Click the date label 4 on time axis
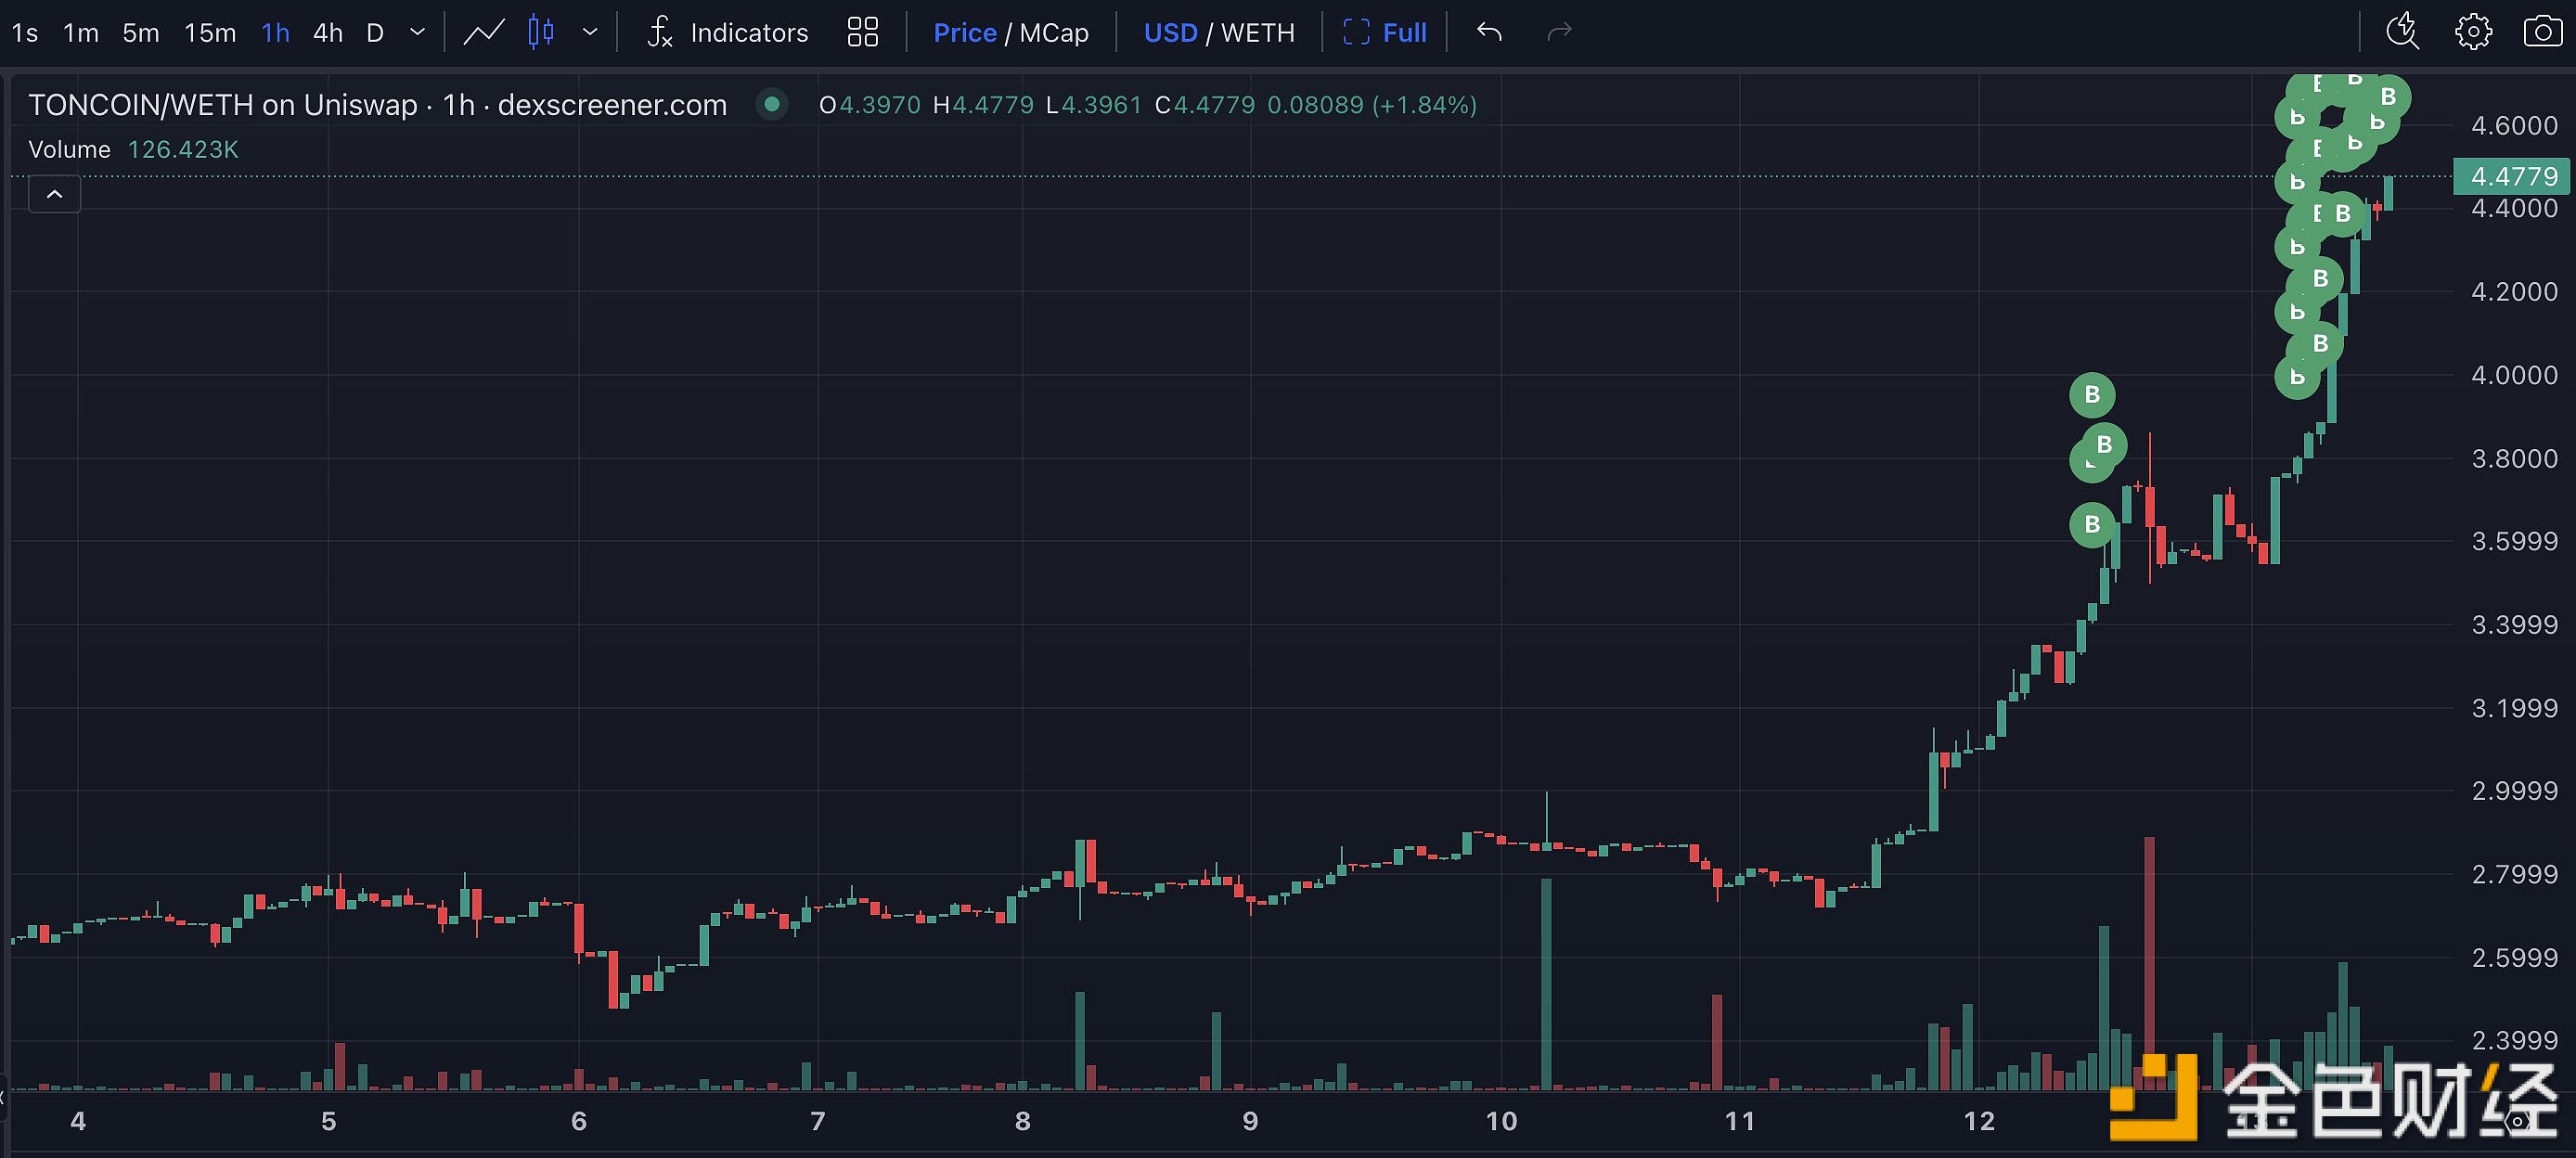 (x=78, y=1121)
